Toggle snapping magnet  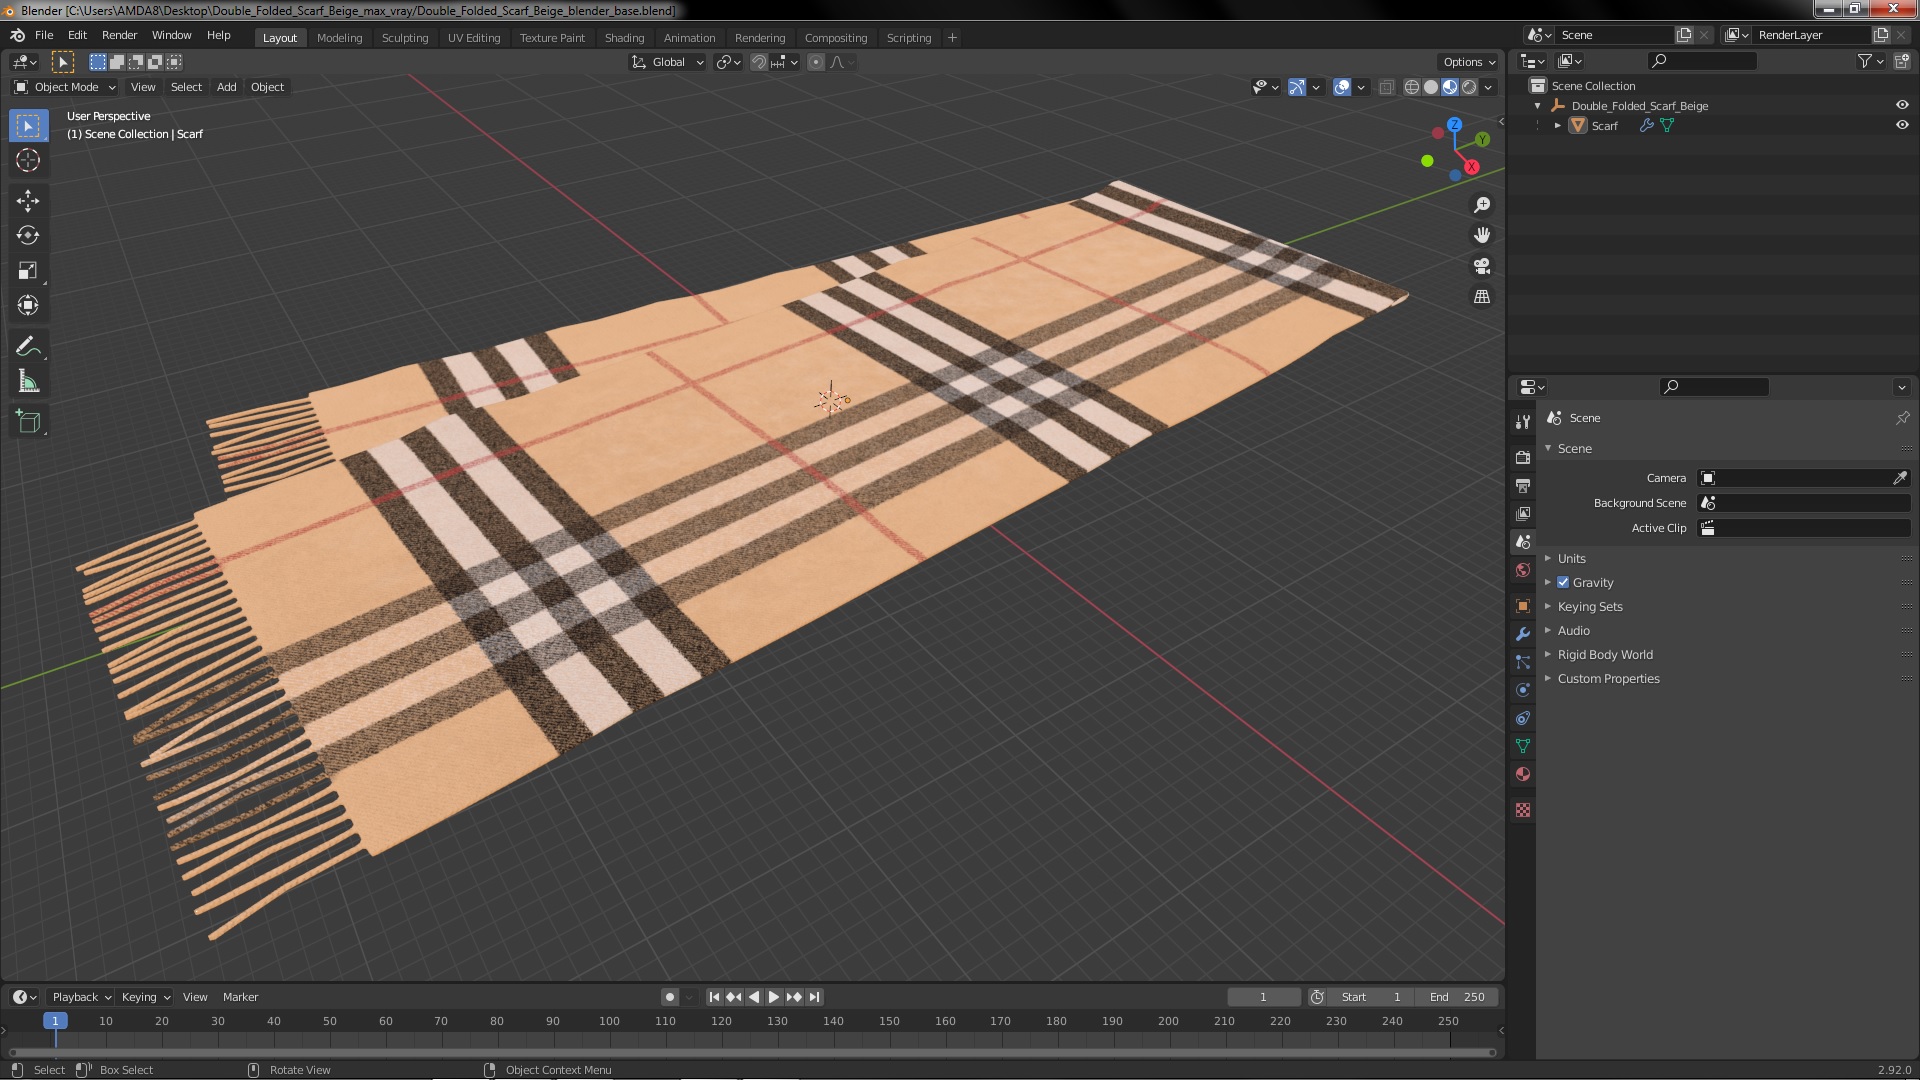[x=759, y=62]
